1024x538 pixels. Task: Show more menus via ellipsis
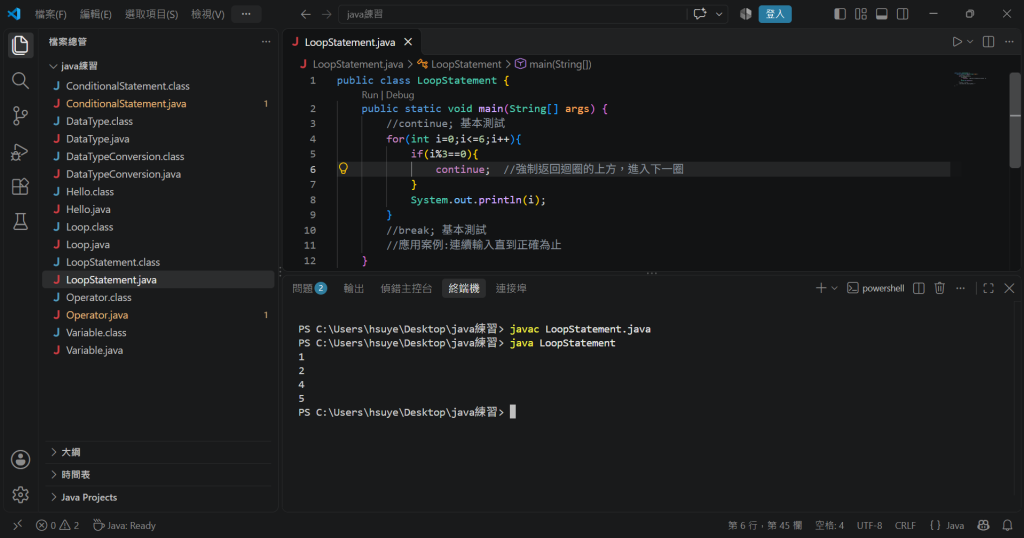click(246, 14)
